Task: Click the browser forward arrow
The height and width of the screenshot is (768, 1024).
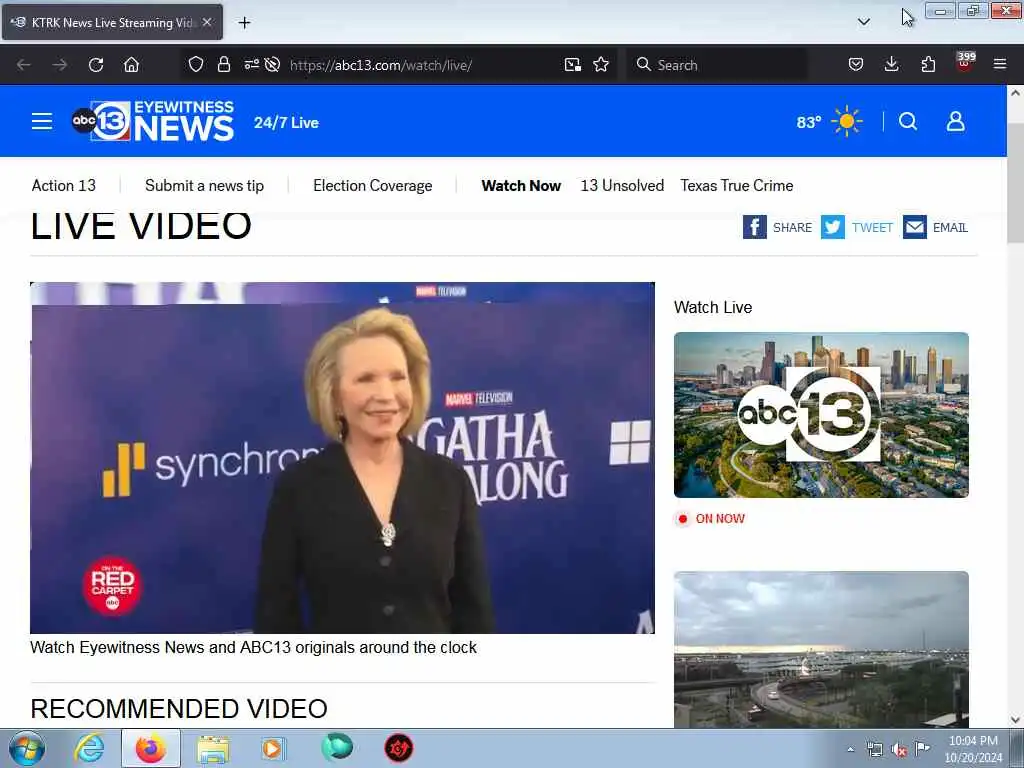Action: click(59, 65)
